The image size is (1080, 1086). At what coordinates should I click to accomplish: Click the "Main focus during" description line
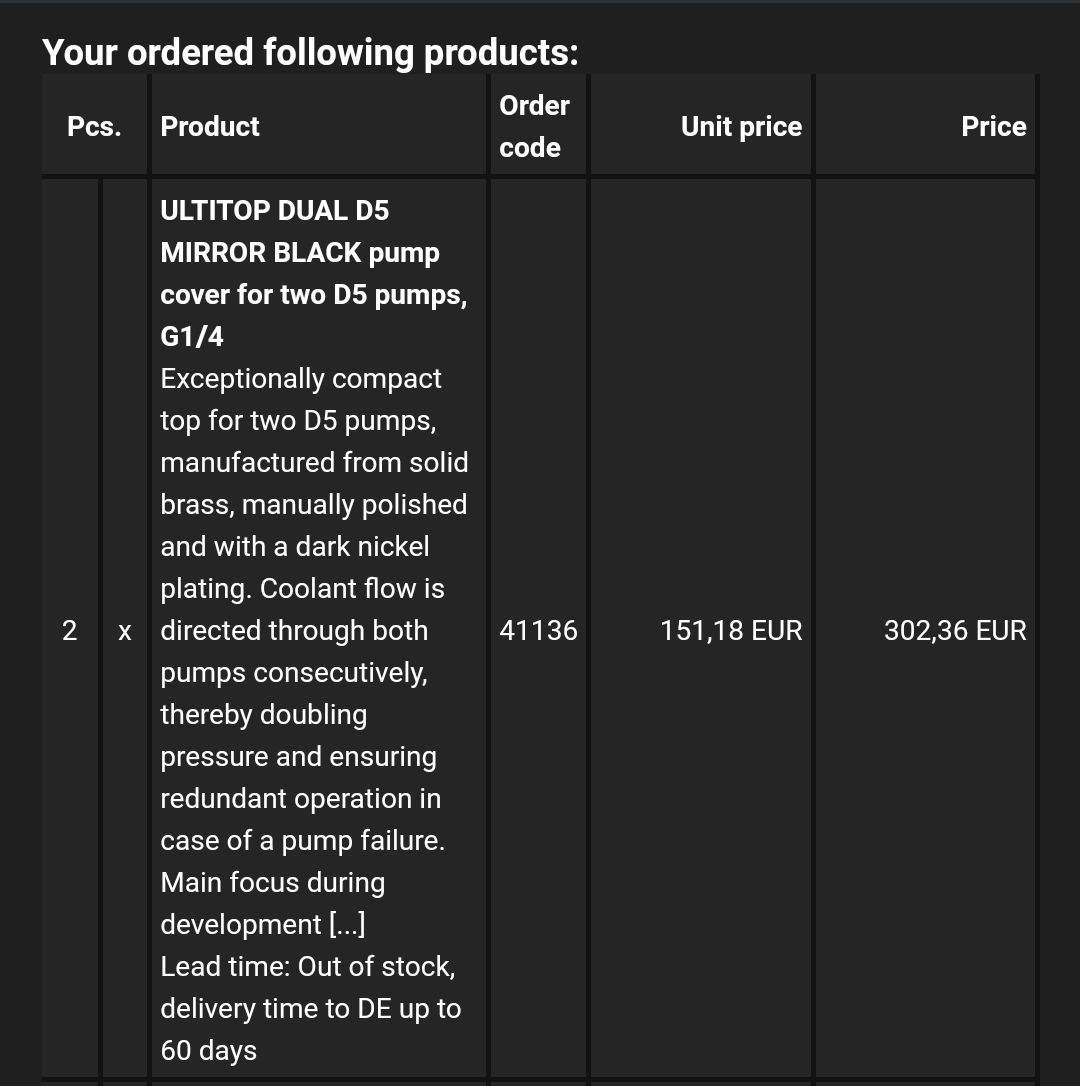[x=273, y=883]
